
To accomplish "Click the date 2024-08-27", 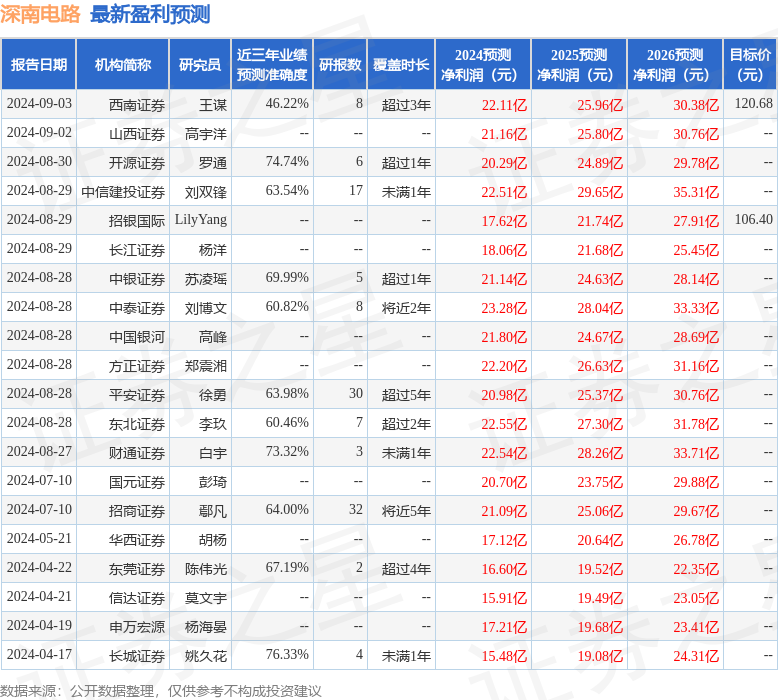I will tap(39, 451).
